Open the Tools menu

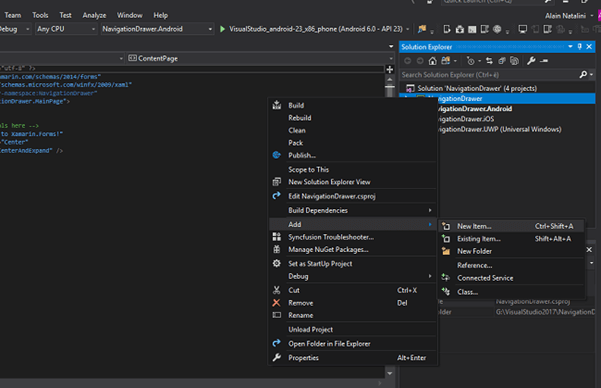40,15
